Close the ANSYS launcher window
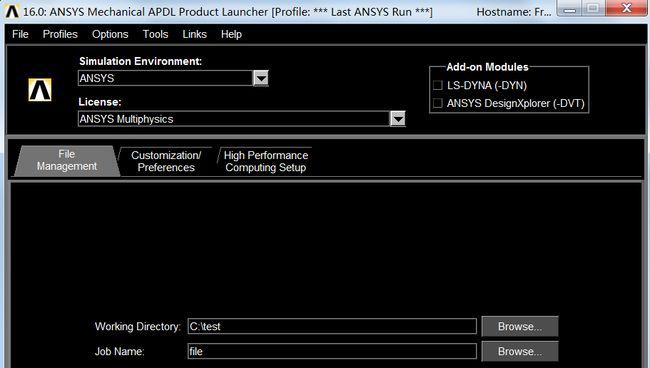Image resolution: width=650 pixels, height=368 pixels. pyautogui.click(x=626, y=8)
